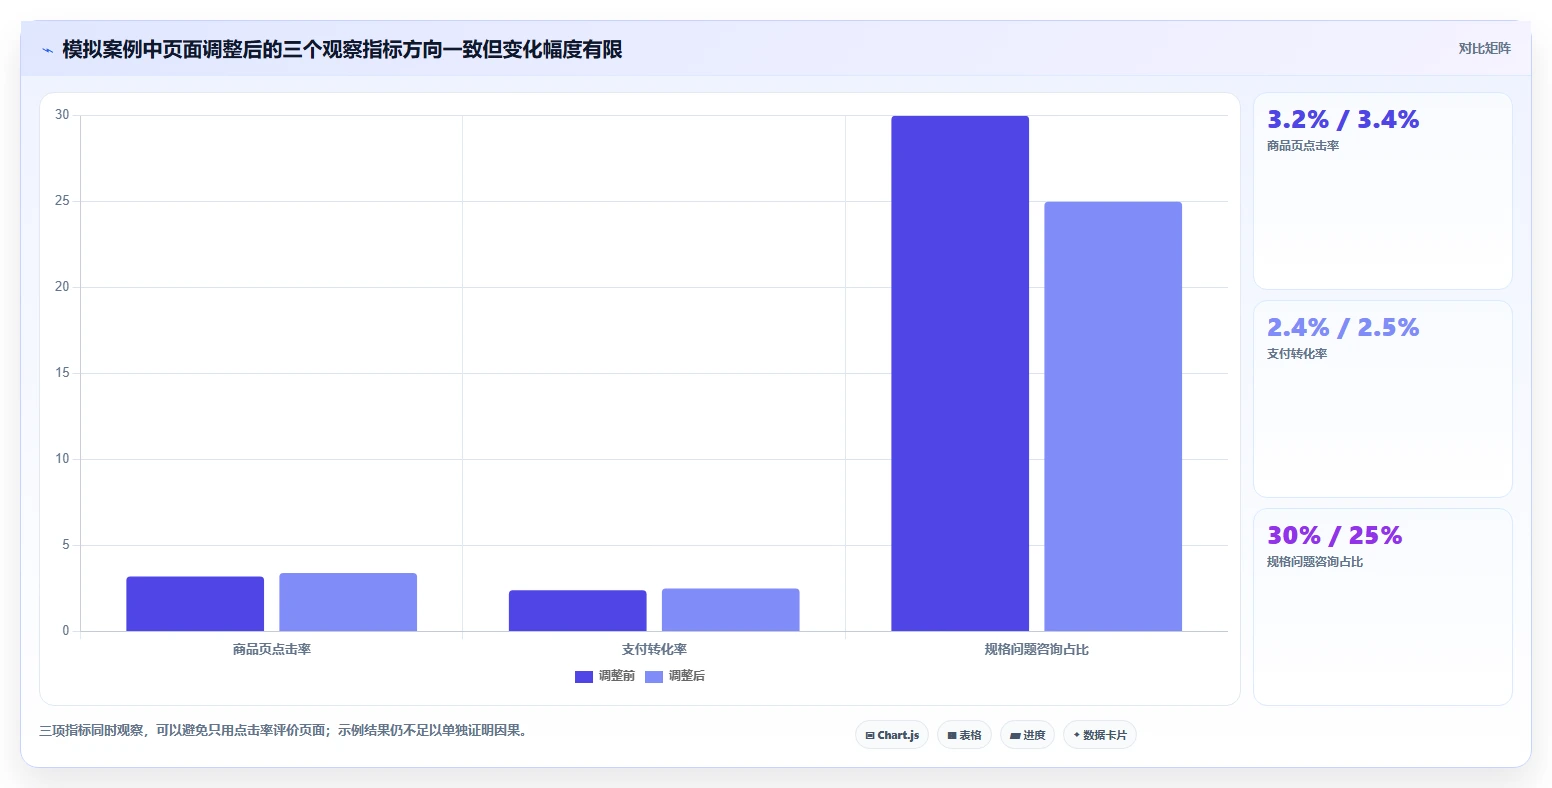The image size is (1552, 788).
Task: Click the 30% / 25% card value
Action: click(x=1335, y=536)
